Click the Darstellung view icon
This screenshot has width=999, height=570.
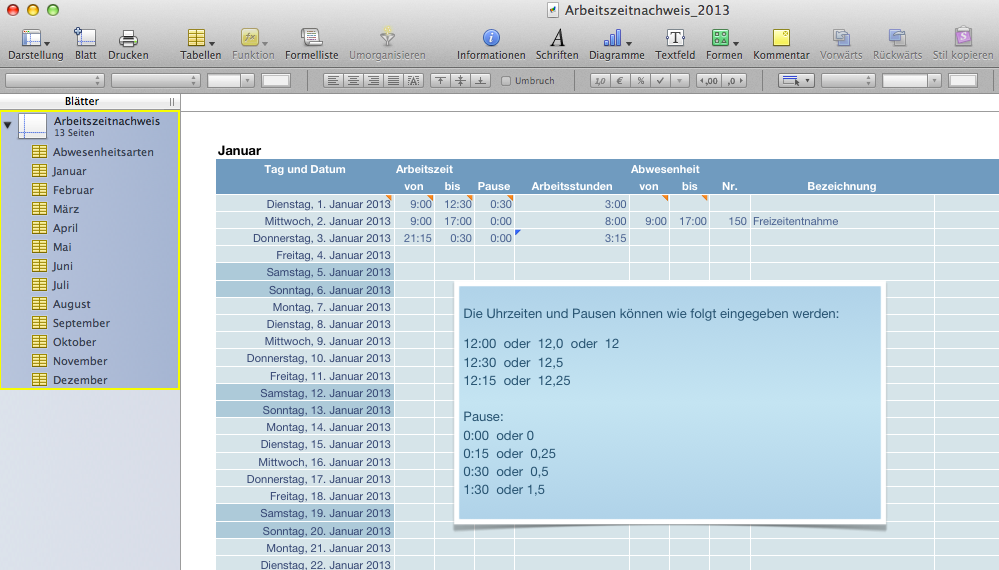tap(34, 39)
